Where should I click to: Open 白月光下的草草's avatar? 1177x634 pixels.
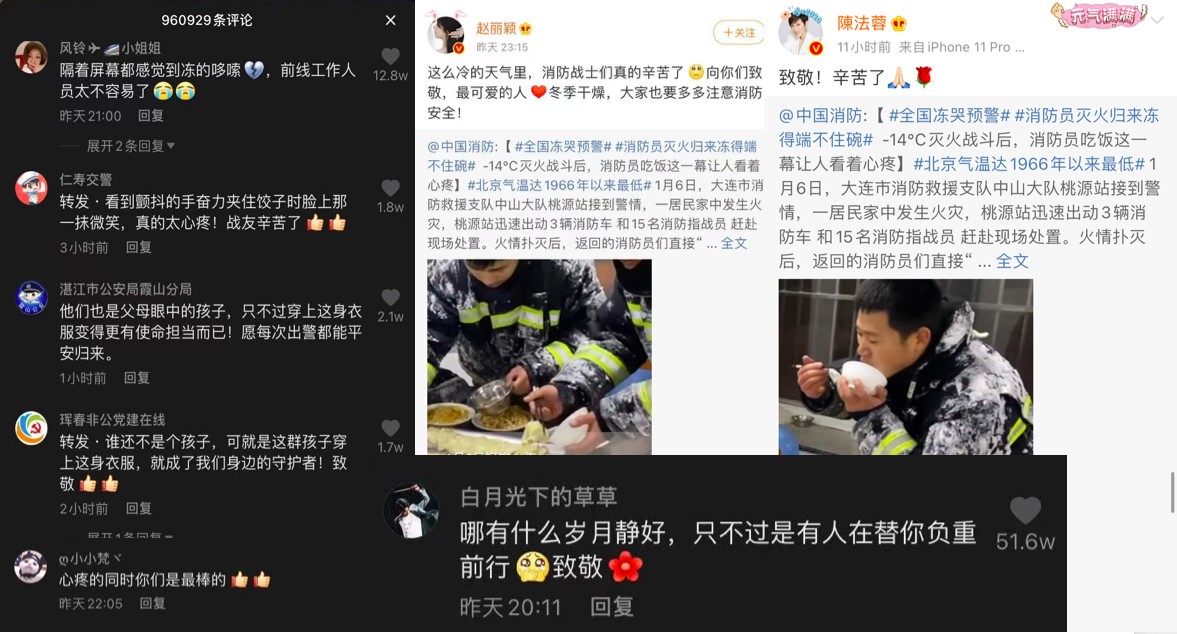[x=411, y=511]
